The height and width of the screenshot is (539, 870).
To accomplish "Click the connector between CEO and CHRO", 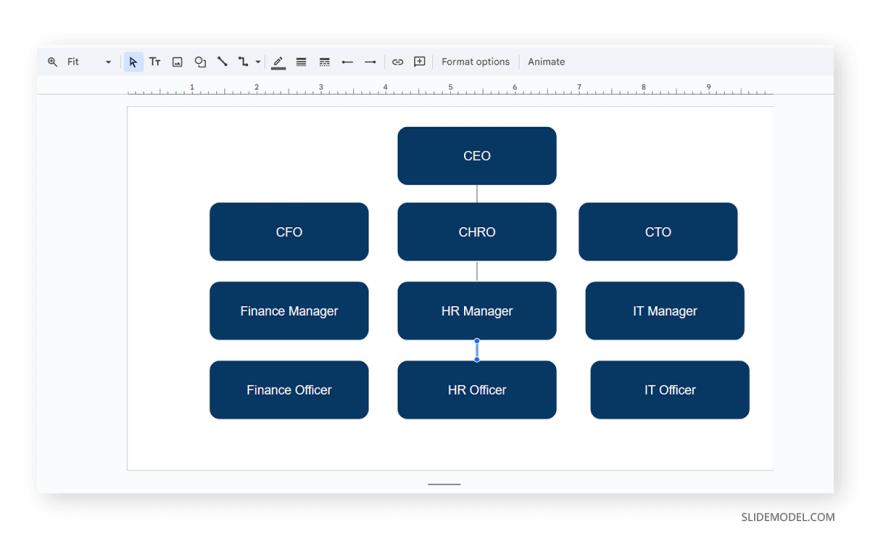I will pos(477,194).
